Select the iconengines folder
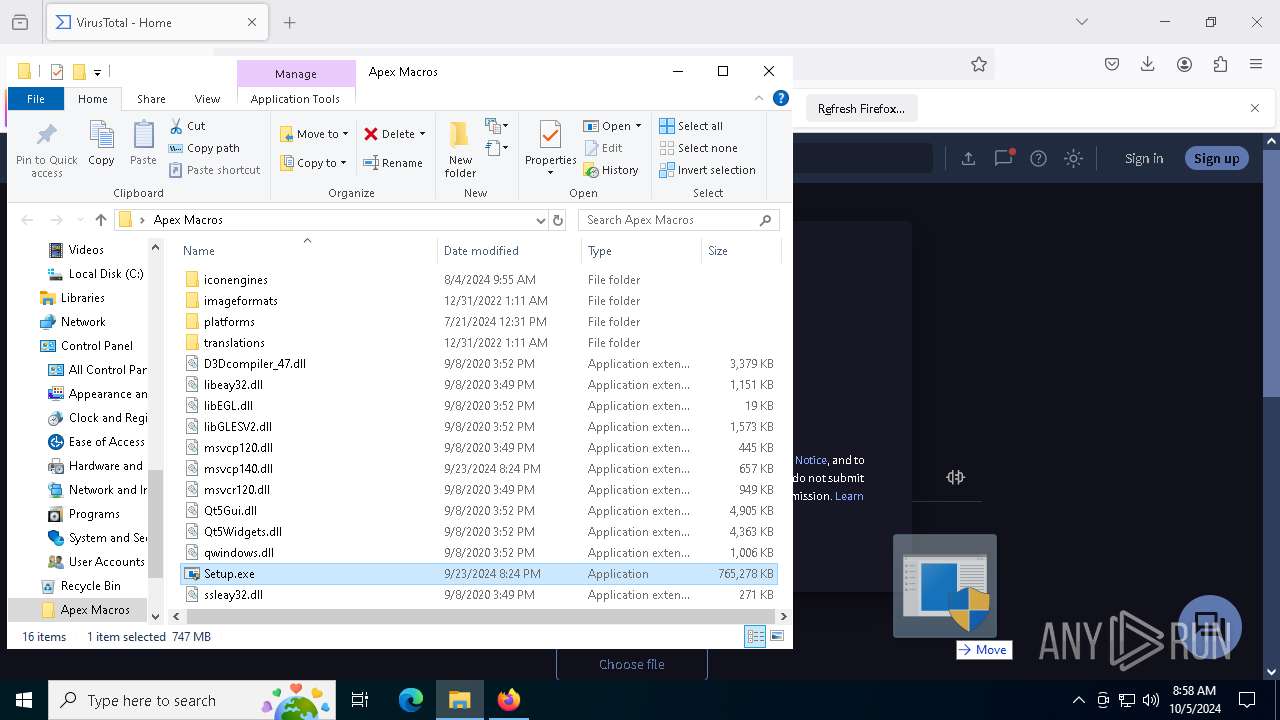The image size is (1280, 720). click(236, 280)
